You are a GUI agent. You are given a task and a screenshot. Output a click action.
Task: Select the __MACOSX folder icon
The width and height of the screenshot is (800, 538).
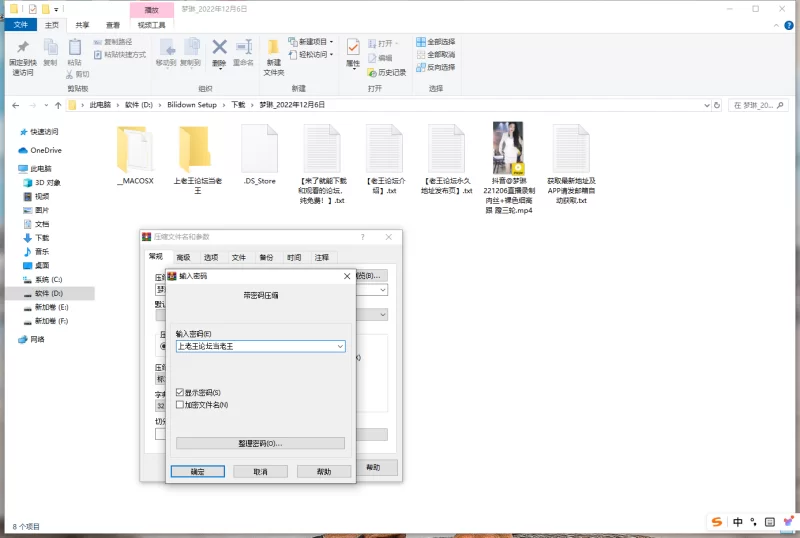134,148
